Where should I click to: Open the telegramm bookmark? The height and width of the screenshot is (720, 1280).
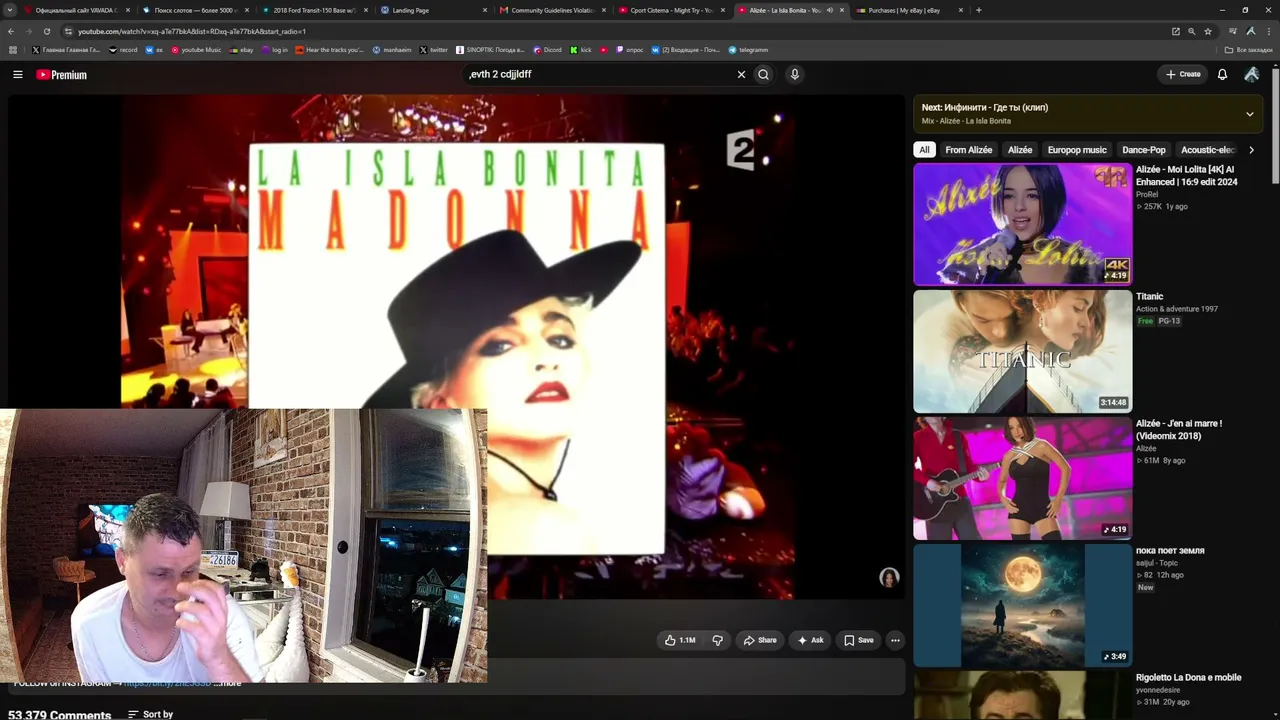pyautogui.click(x=748, y=50)
